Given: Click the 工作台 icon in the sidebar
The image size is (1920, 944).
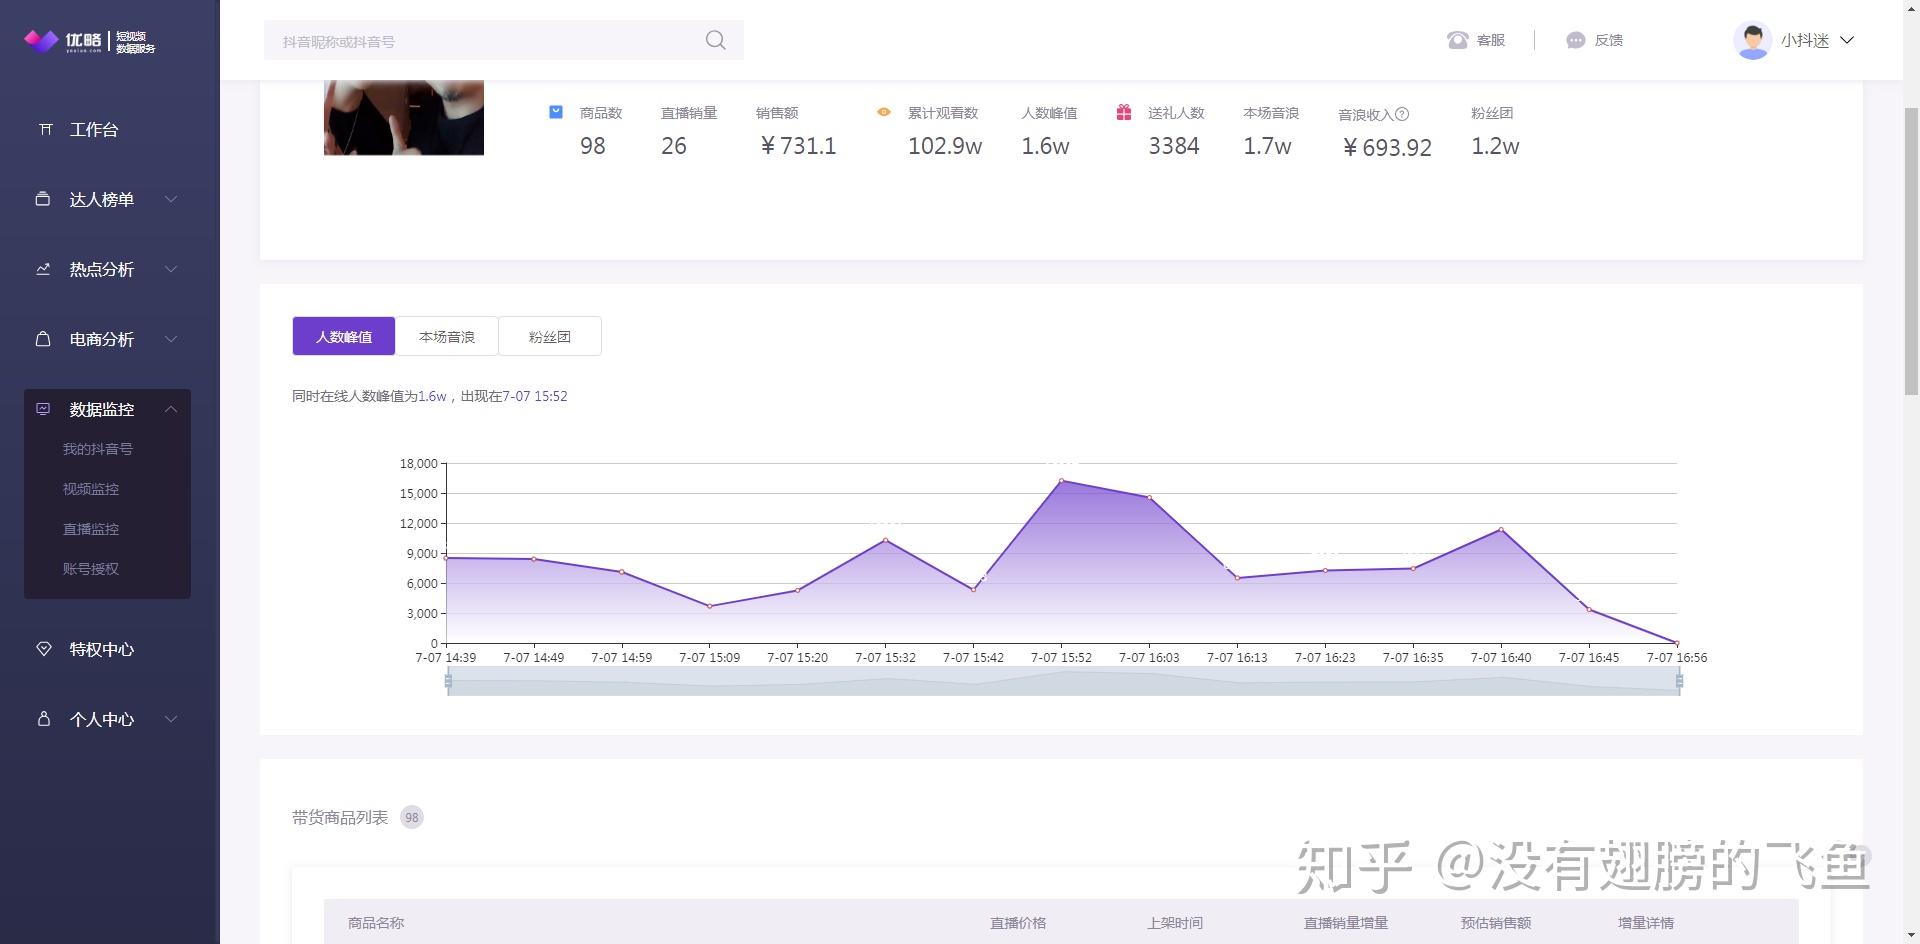Looking at the screenshot, I should (x=44, y=129).
